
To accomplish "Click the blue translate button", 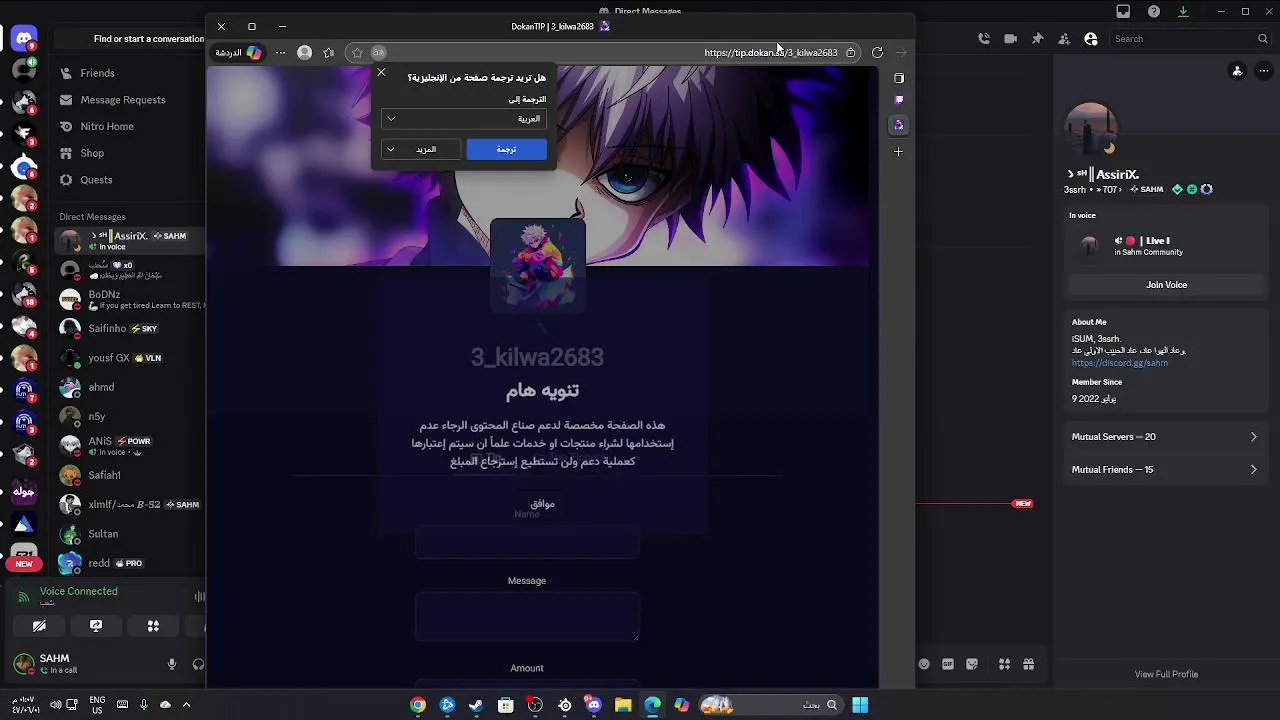I will [506, 149].
